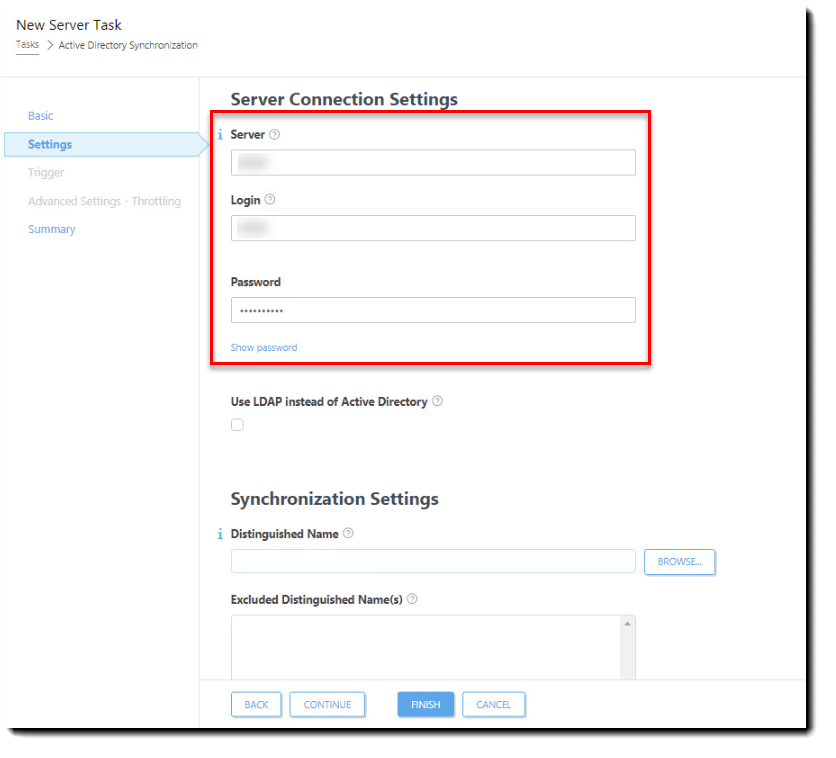Jump to the Summary step
This screenshot has width=836, height=758.
[51, 229]
